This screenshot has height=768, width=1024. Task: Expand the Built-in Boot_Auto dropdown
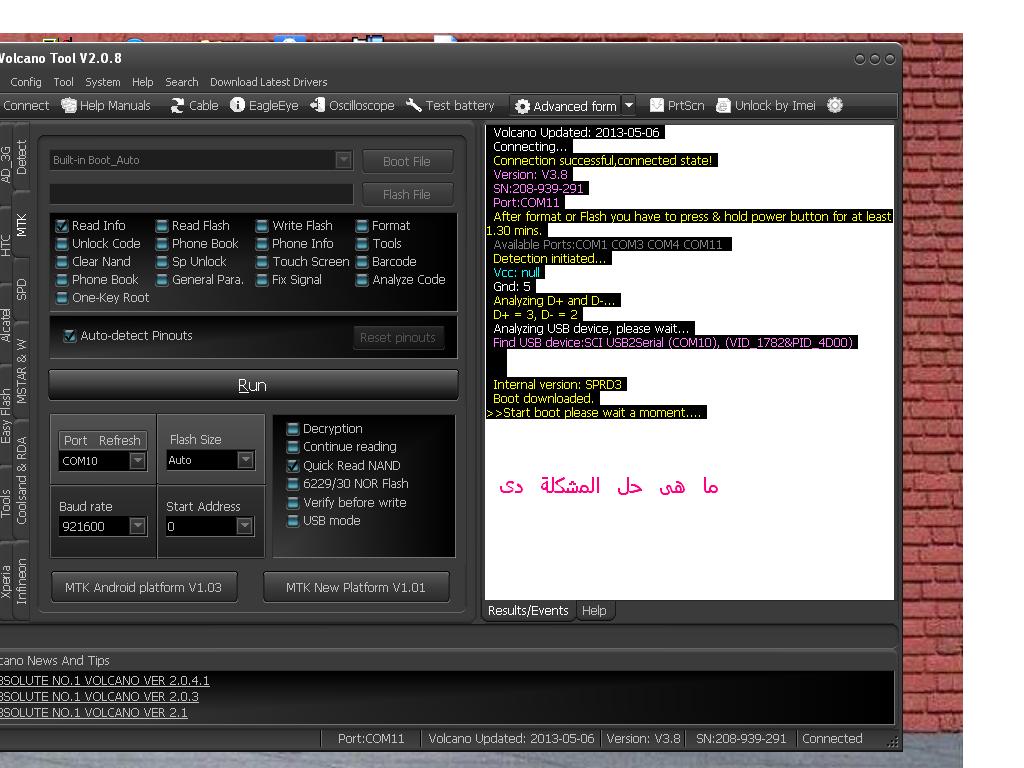click(x=344, y=160)
